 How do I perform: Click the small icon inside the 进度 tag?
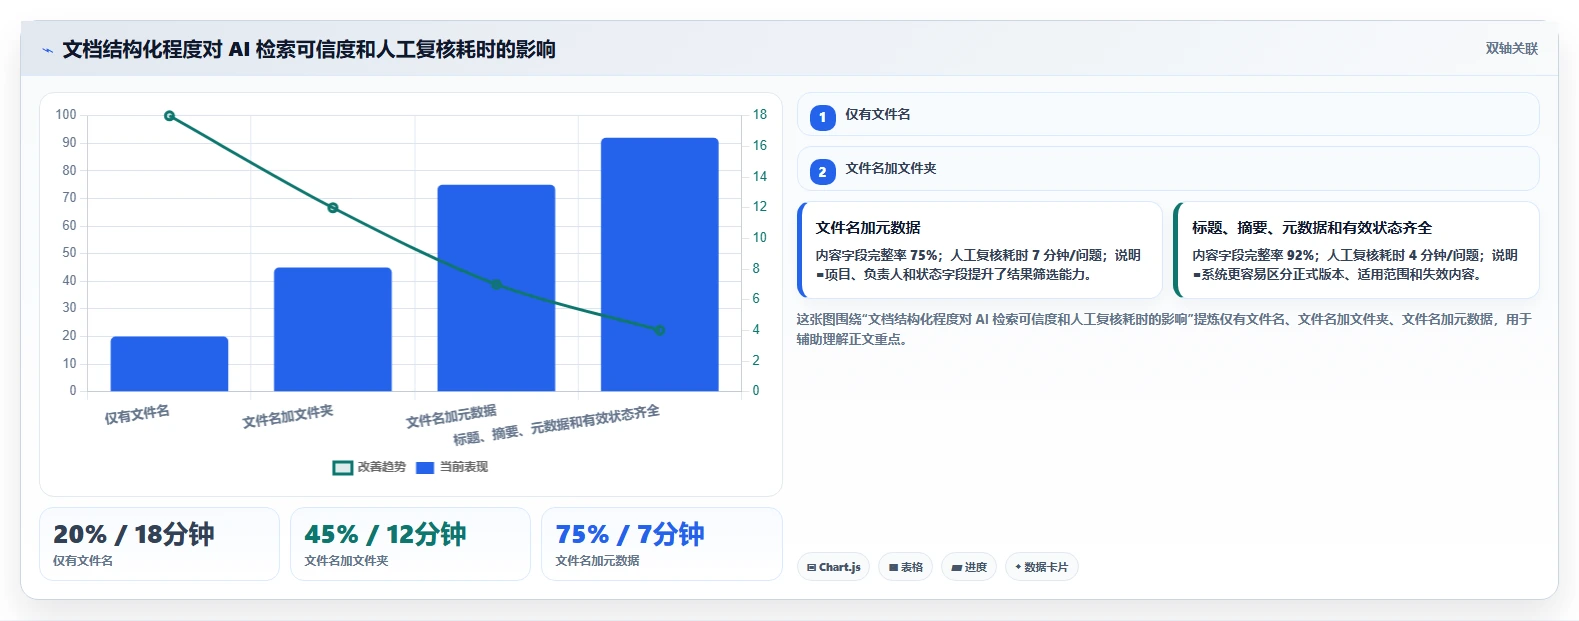957,568
